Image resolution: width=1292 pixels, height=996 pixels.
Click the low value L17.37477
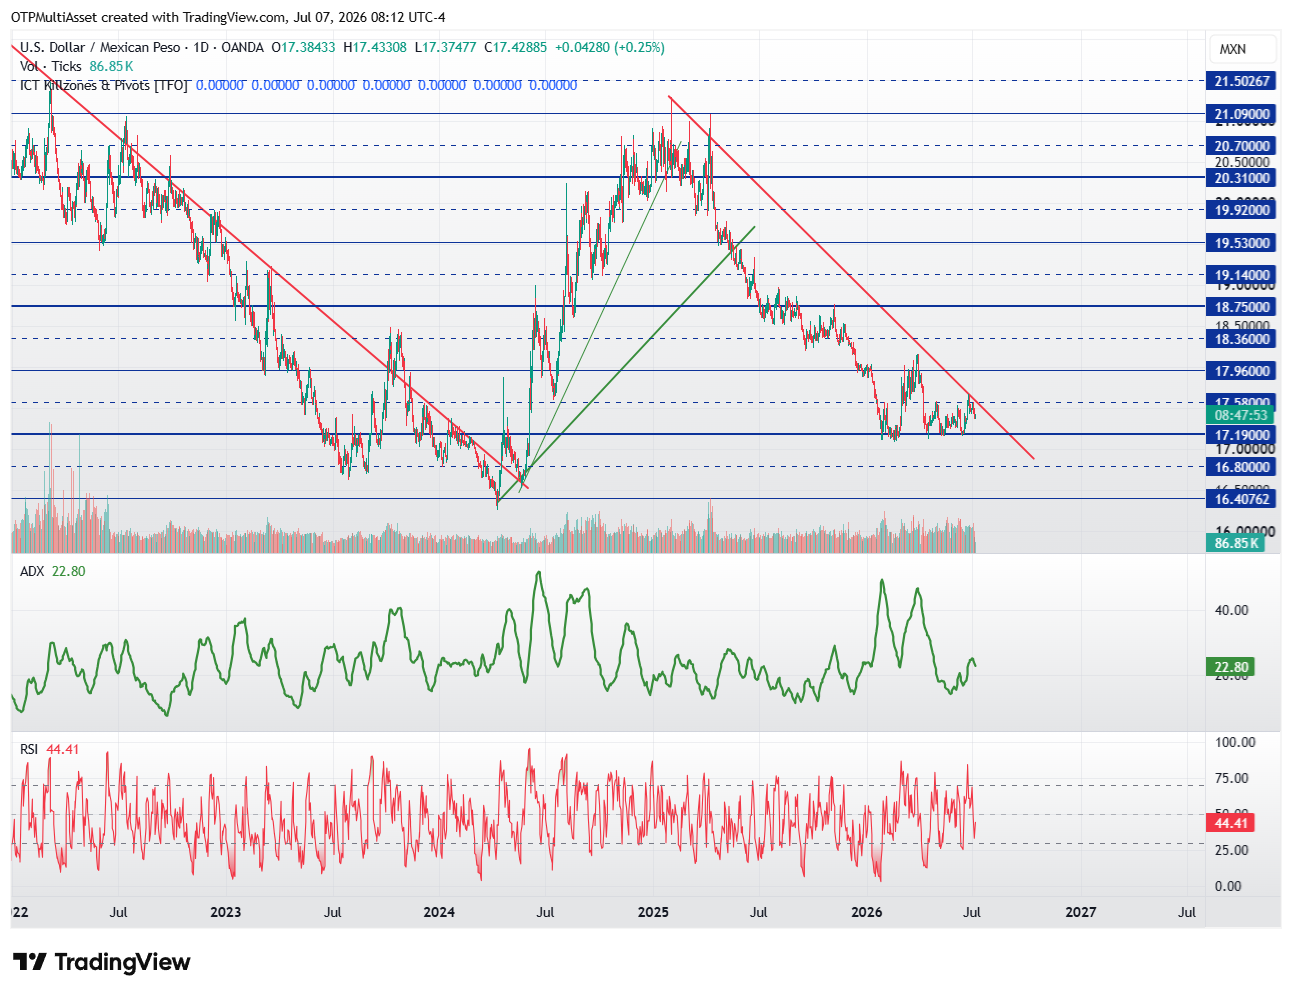(445, 47)
